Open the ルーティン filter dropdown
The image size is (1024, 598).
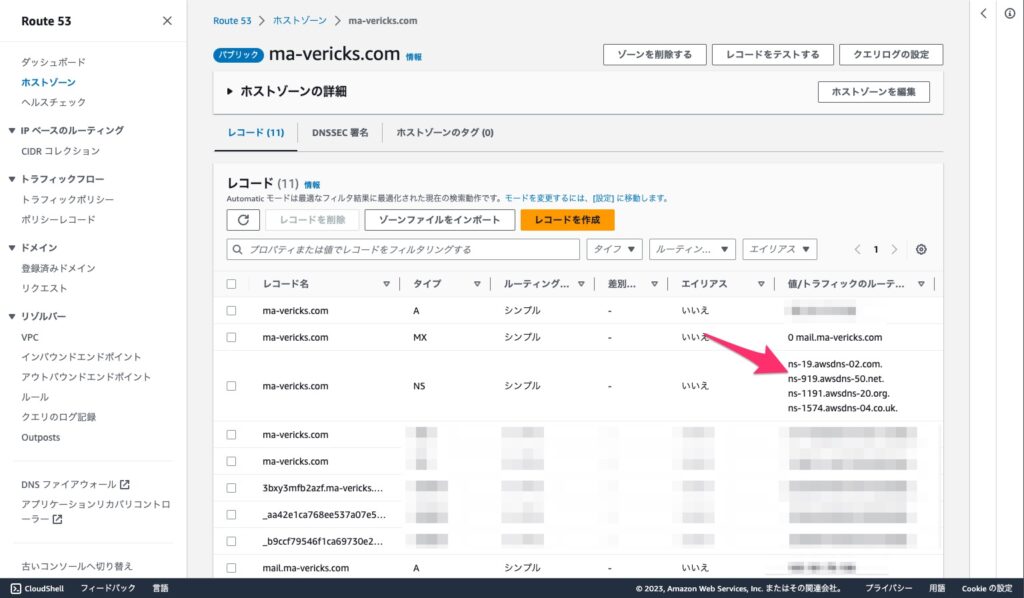[x=692, y=249]
